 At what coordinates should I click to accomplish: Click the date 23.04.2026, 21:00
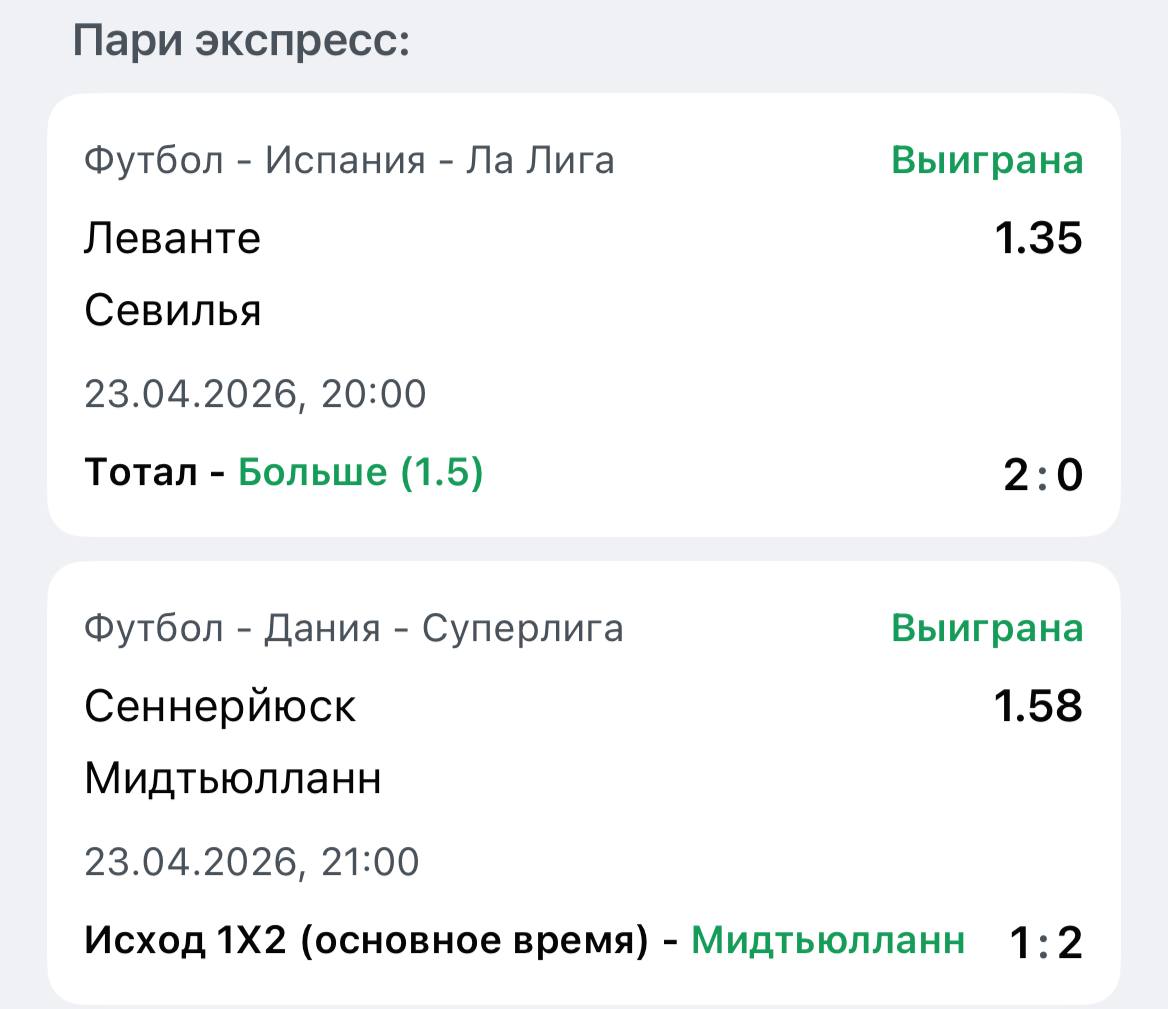coord(251,862)
